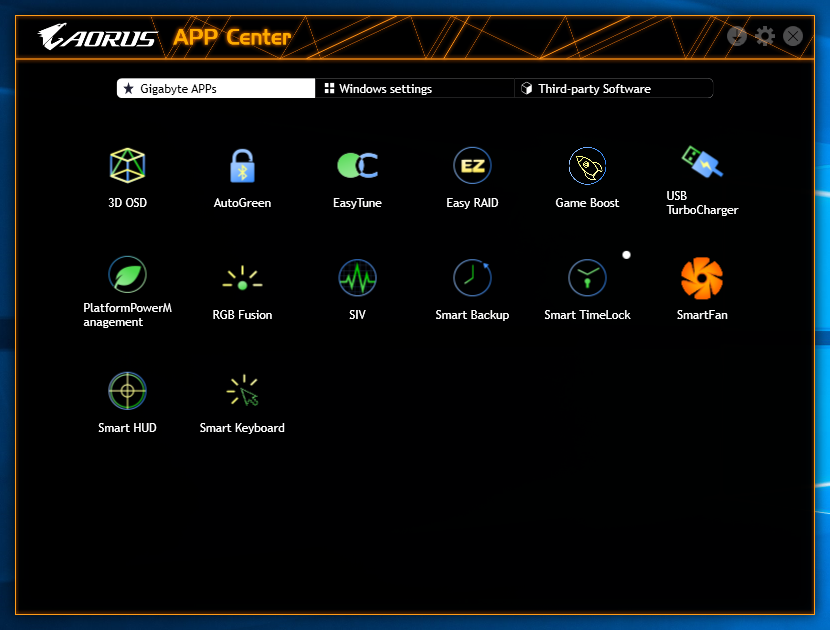This screenshot has height=630, width=830.
Task: Launch the Game Boost rocket icon
Action: tap(587, 166)
